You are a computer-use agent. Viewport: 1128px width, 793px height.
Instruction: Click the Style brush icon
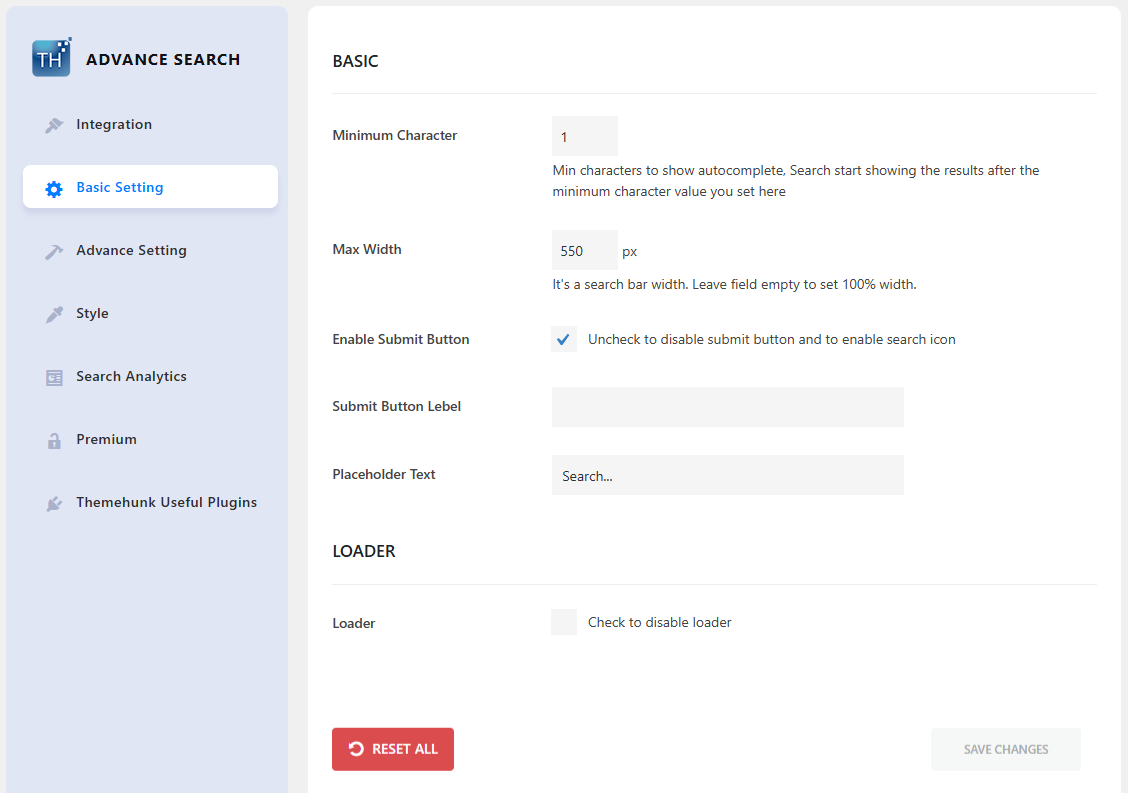(54, 313)
